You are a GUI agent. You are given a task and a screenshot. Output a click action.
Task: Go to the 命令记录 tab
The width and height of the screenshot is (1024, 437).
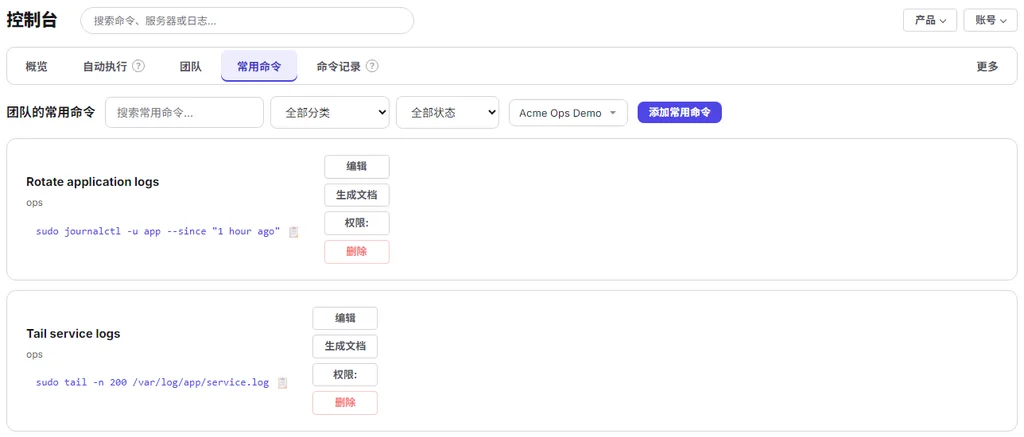point(338,66)
